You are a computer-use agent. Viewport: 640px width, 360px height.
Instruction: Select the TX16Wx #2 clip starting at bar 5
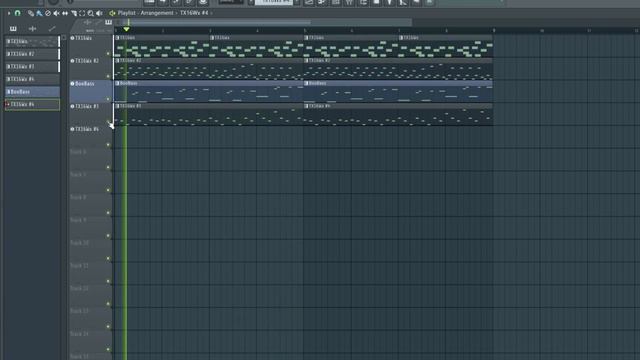click(x=398, y=68)
